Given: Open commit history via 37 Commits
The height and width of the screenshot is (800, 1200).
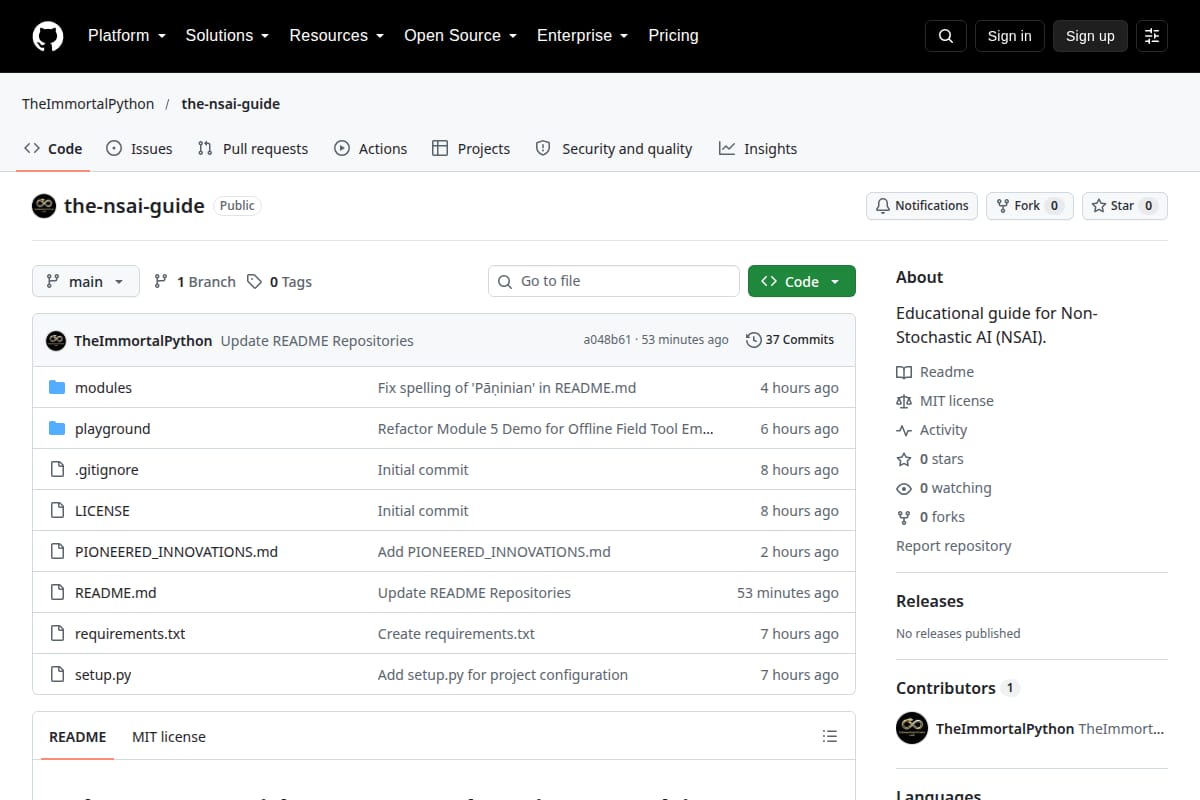Looking at the screenshot, I should click(x=790, y=340).
